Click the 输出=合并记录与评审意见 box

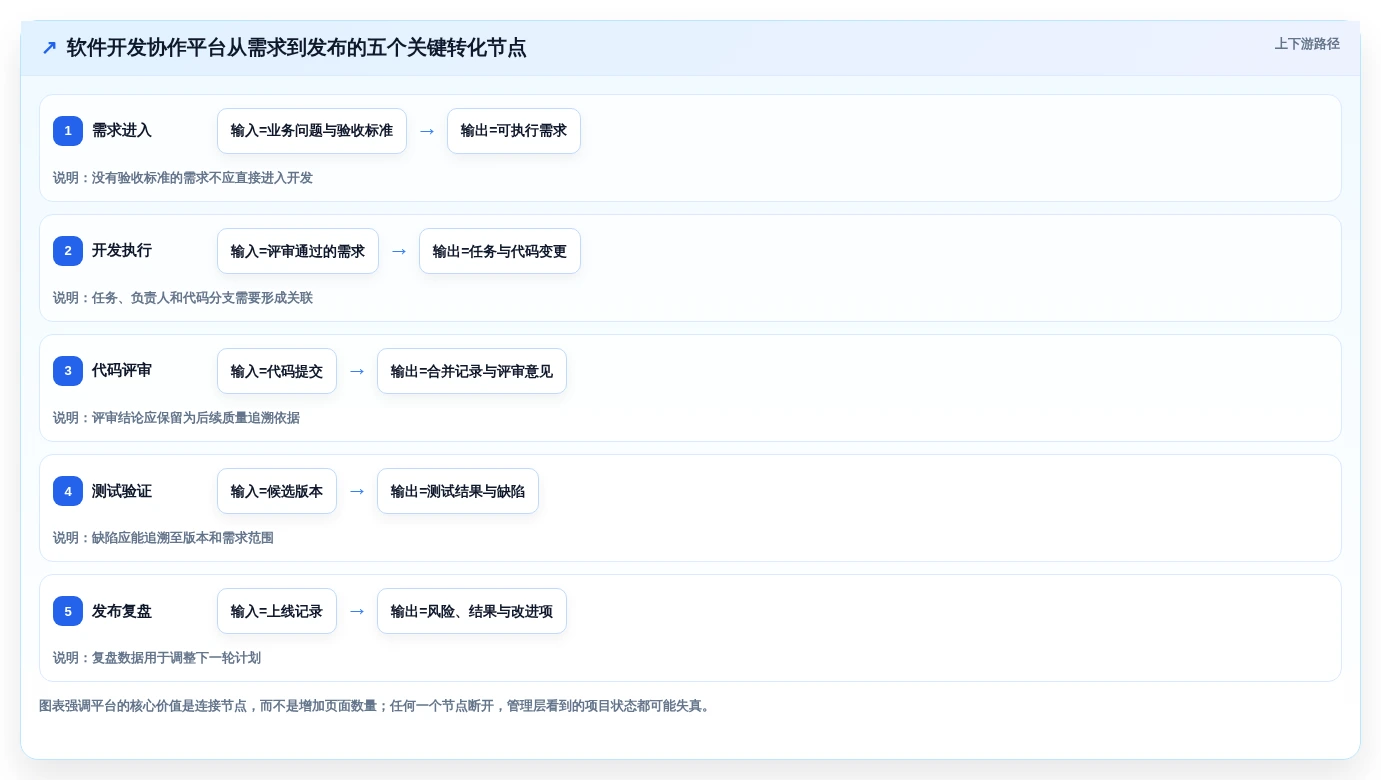pos(472,371)
